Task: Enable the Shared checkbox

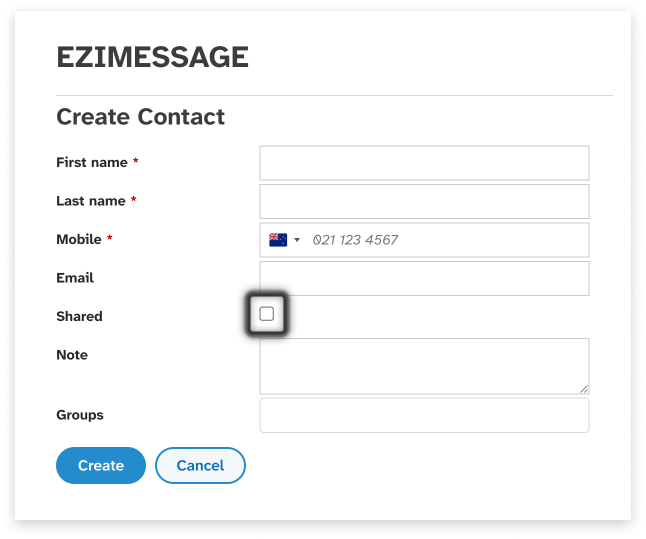Action: point(267,314)
